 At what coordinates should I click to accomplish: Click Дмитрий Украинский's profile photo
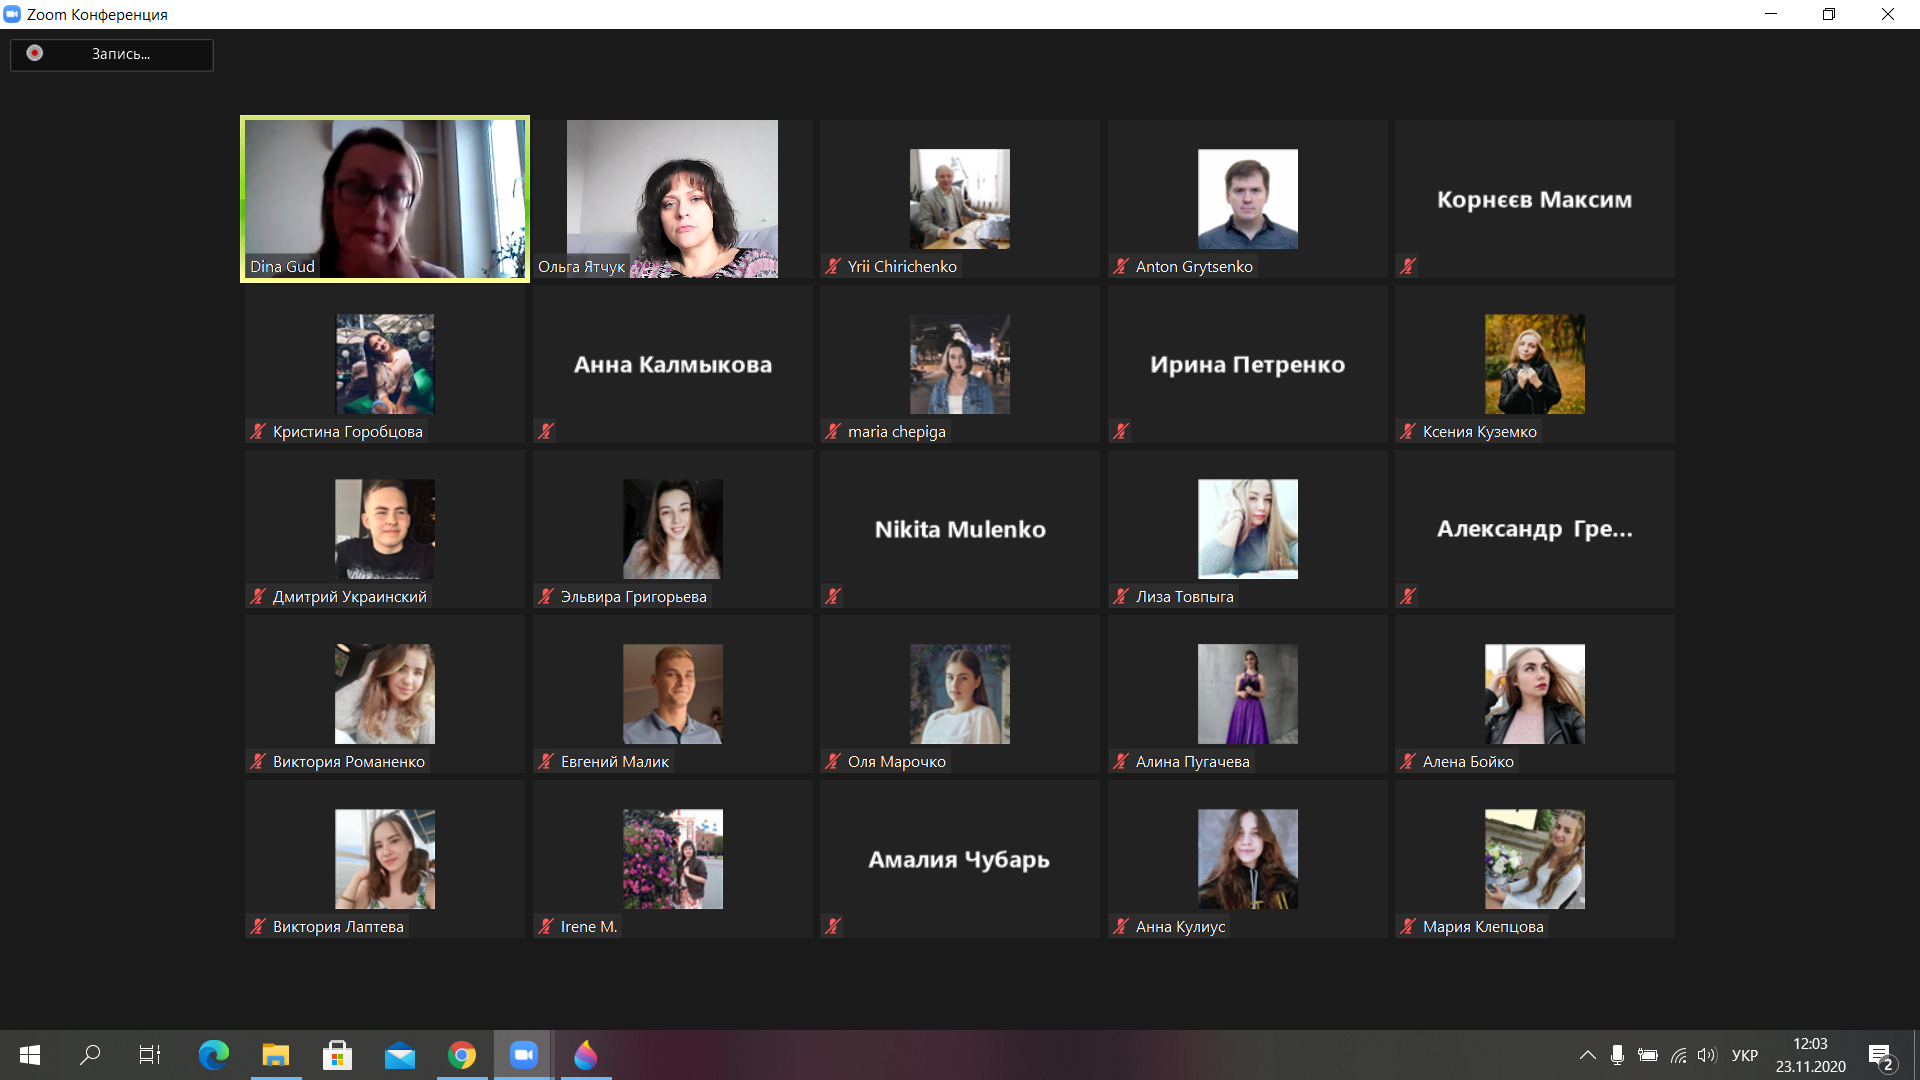pyautogui.click(x=385, y=529)
